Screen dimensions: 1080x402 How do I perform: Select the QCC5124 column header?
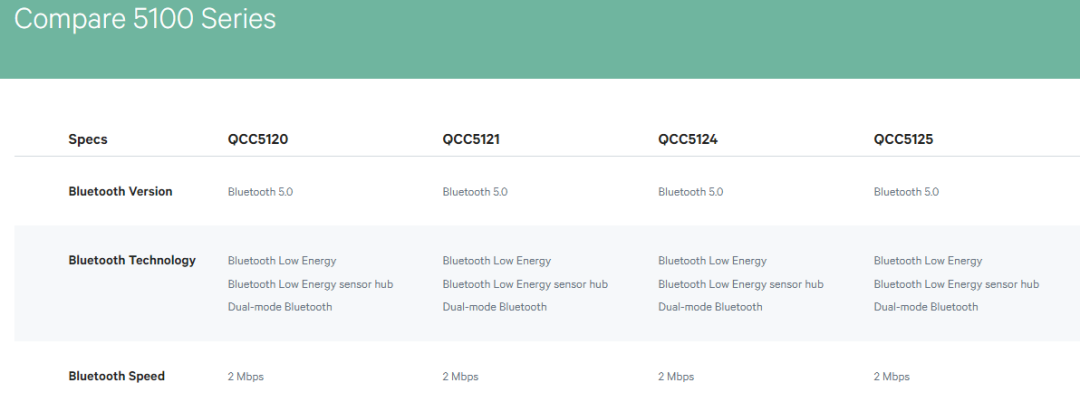coord(688,139)
